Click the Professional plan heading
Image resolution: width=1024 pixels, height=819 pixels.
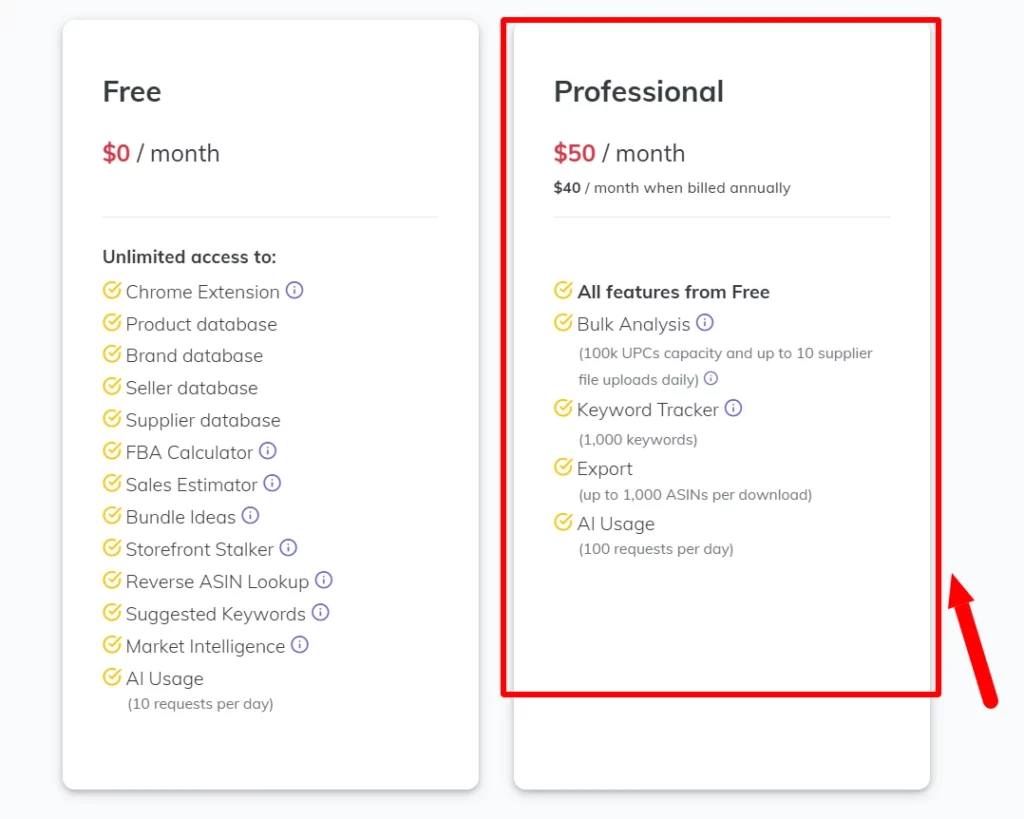pos(638,91)
